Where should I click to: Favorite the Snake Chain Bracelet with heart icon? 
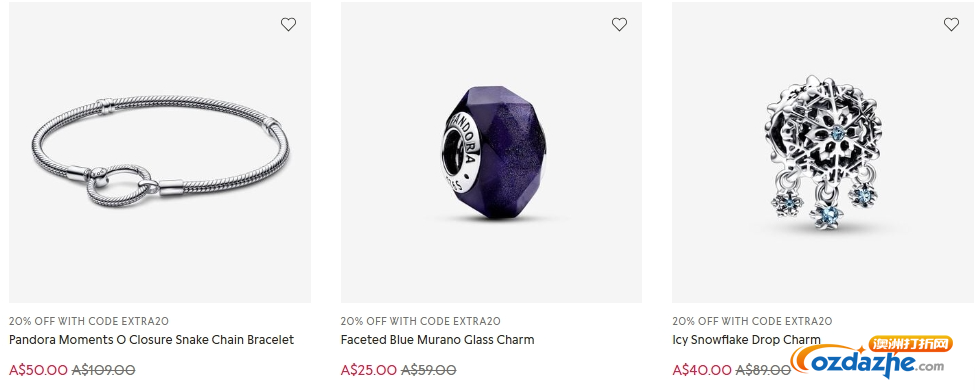point(288,24)
